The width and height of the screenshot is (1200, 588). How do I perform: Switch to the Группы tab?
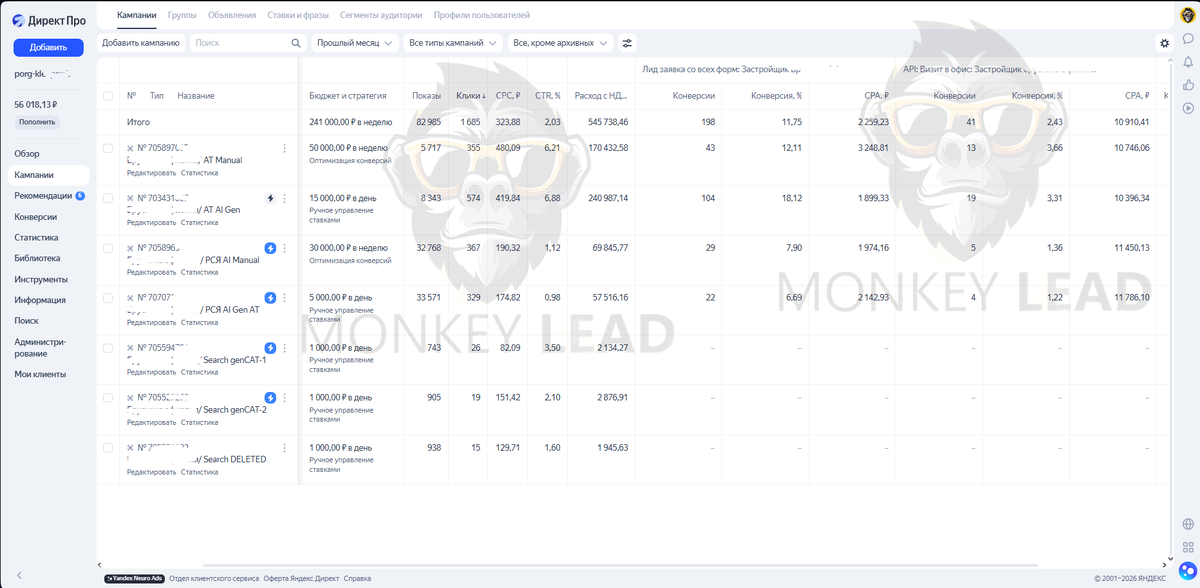coord(182,15)
